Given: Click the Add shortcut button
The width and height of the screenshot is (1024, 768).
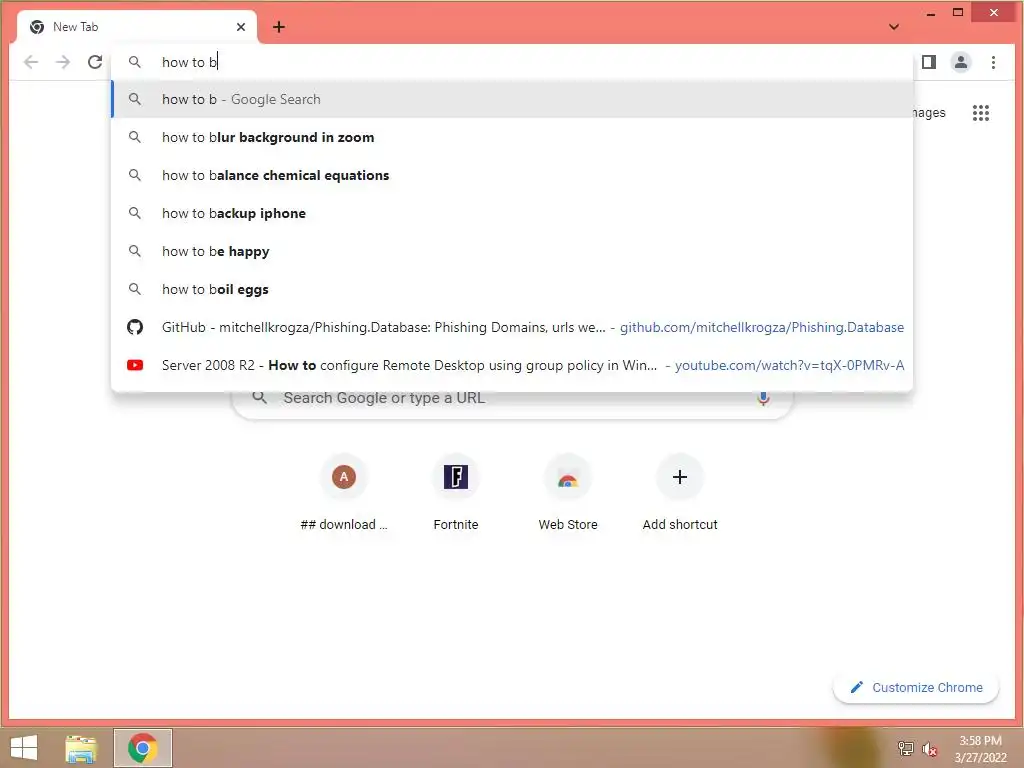Looking at the screenshot, I should (x=680, y=494).
